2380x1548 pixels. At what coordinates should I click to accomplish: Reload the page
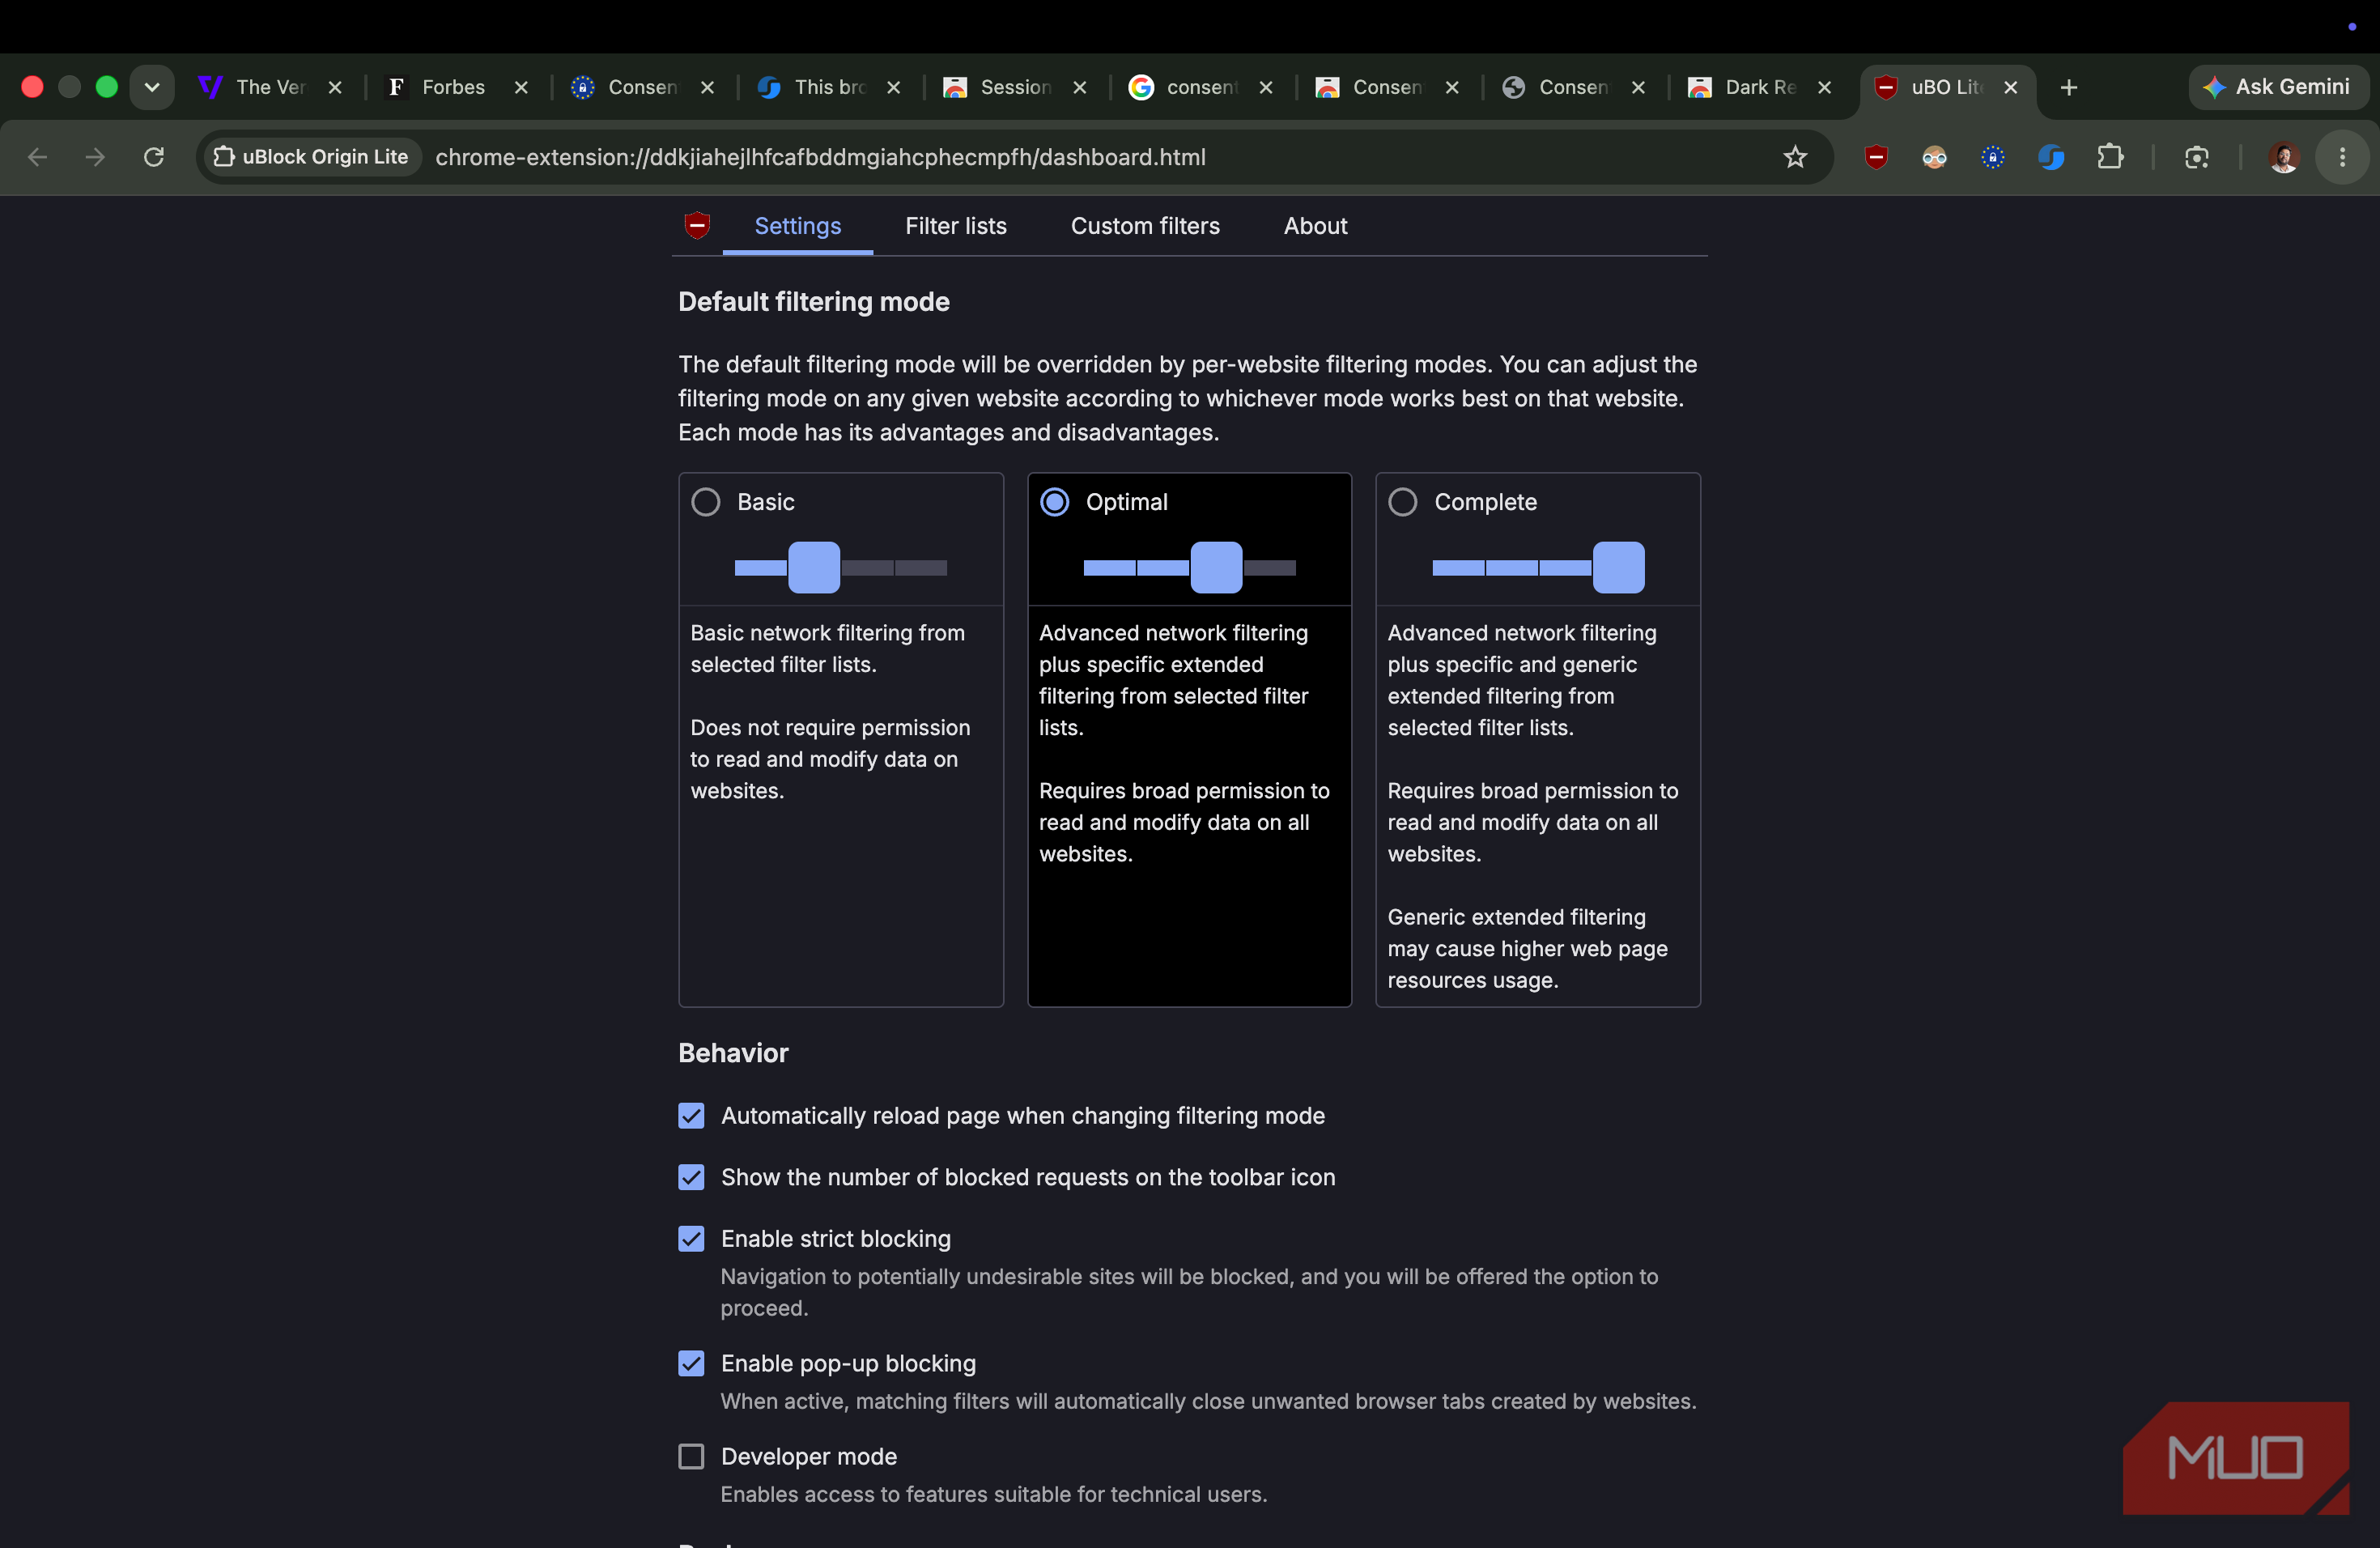click(x=153, y=157)
